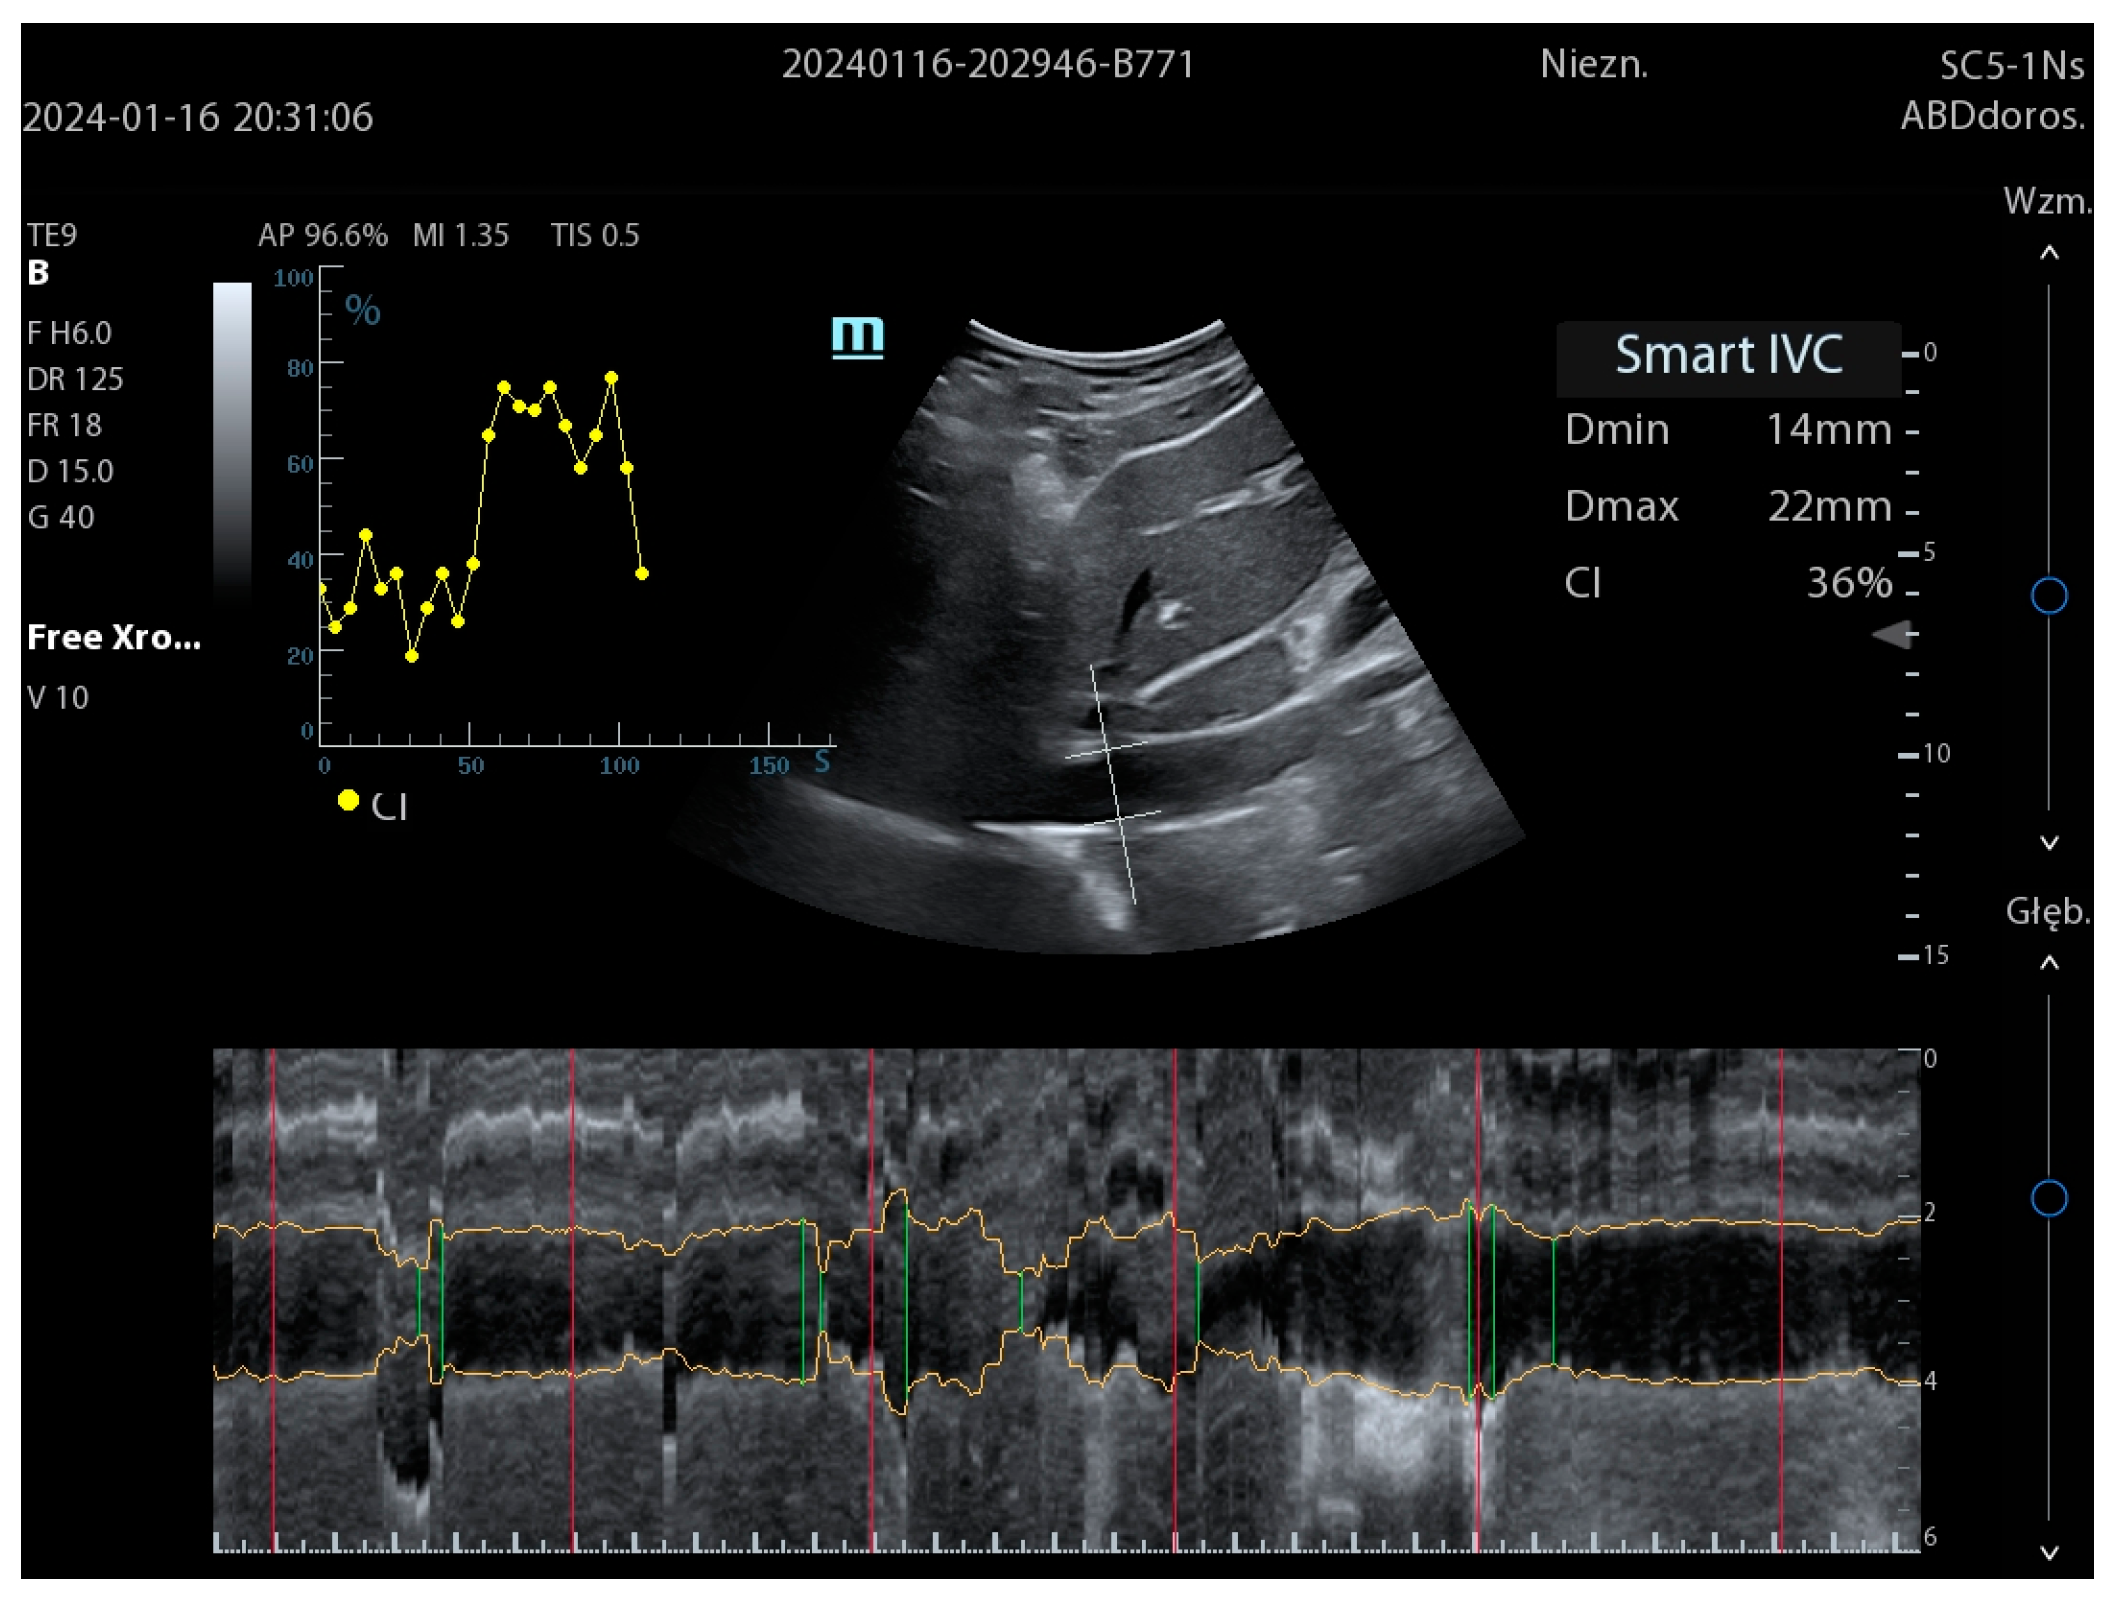Click the Smart IVC title button
The height and width of the screenshot is (1601, 2121).
click(1727, 356)
